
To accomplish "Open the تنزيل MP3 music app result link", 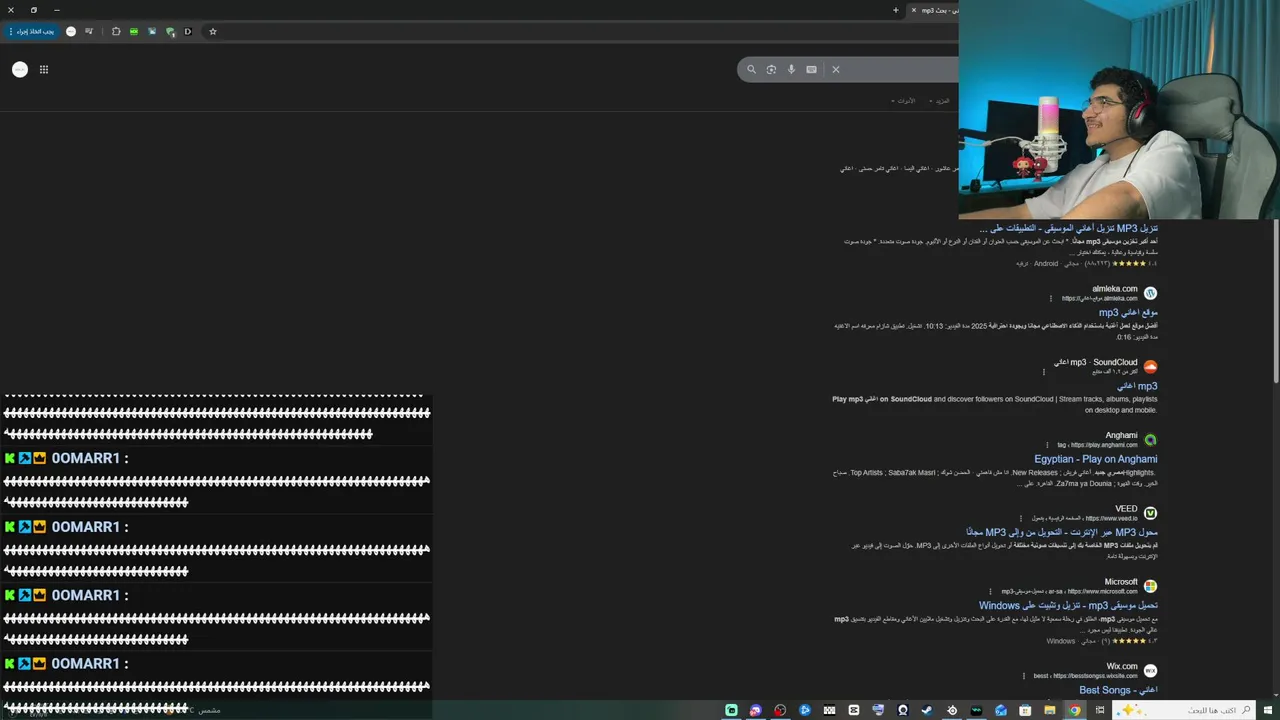I will coord(1068,228).
